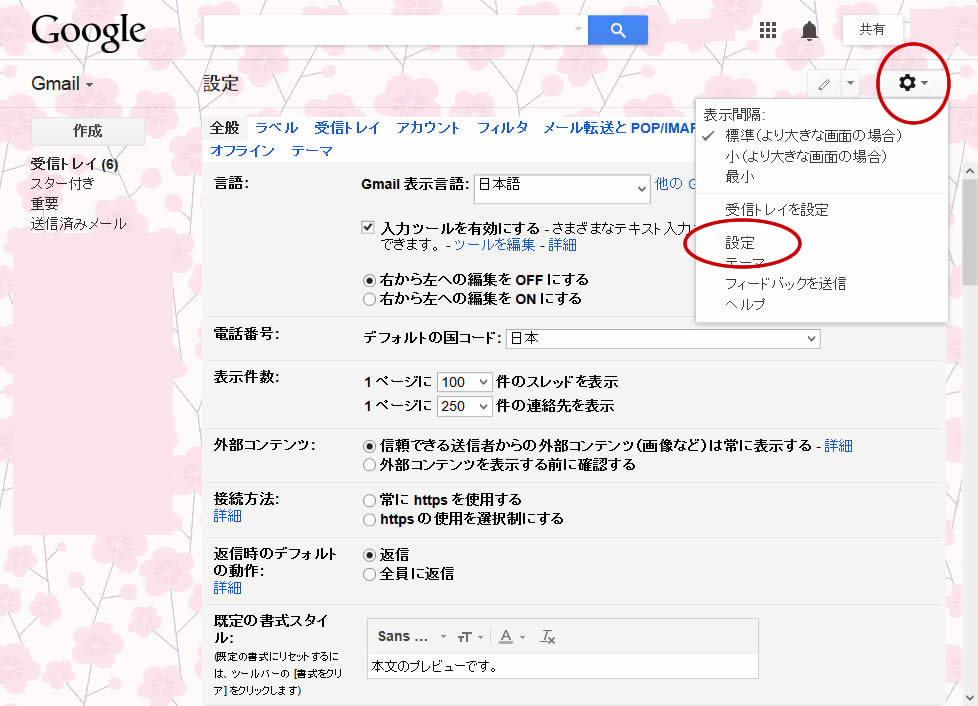Click the 作成 compose button

[x=88, y=131]
